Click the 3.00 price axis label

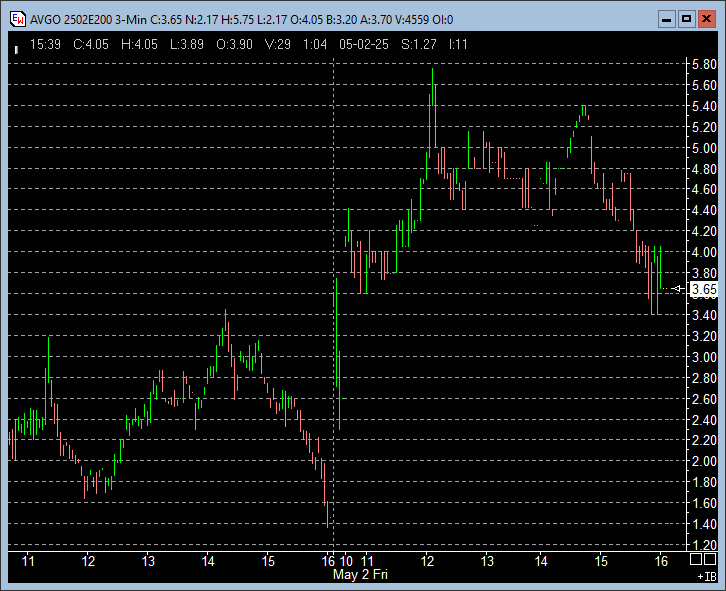coord(704,357)
